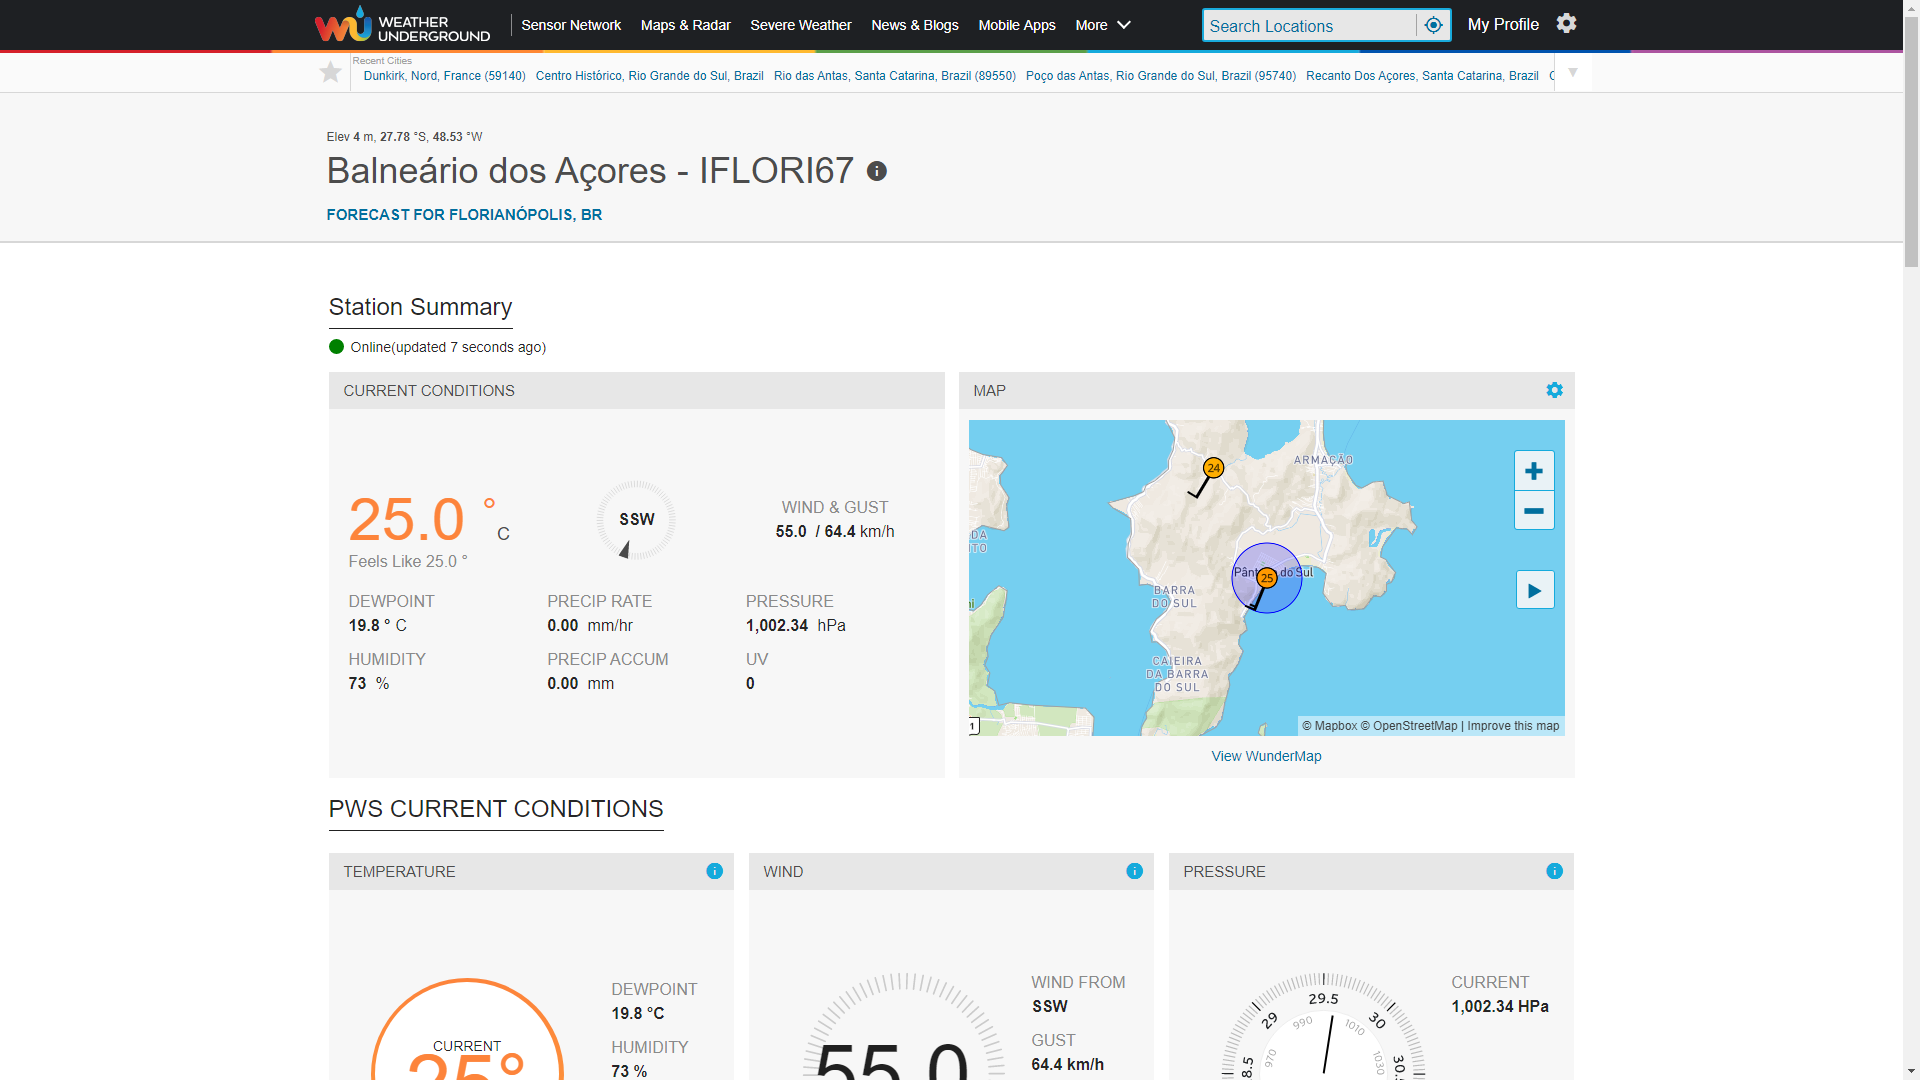Click the Station Summary heading
1920x1080 pixels.
pyautogui.click(x=420, y=307)
